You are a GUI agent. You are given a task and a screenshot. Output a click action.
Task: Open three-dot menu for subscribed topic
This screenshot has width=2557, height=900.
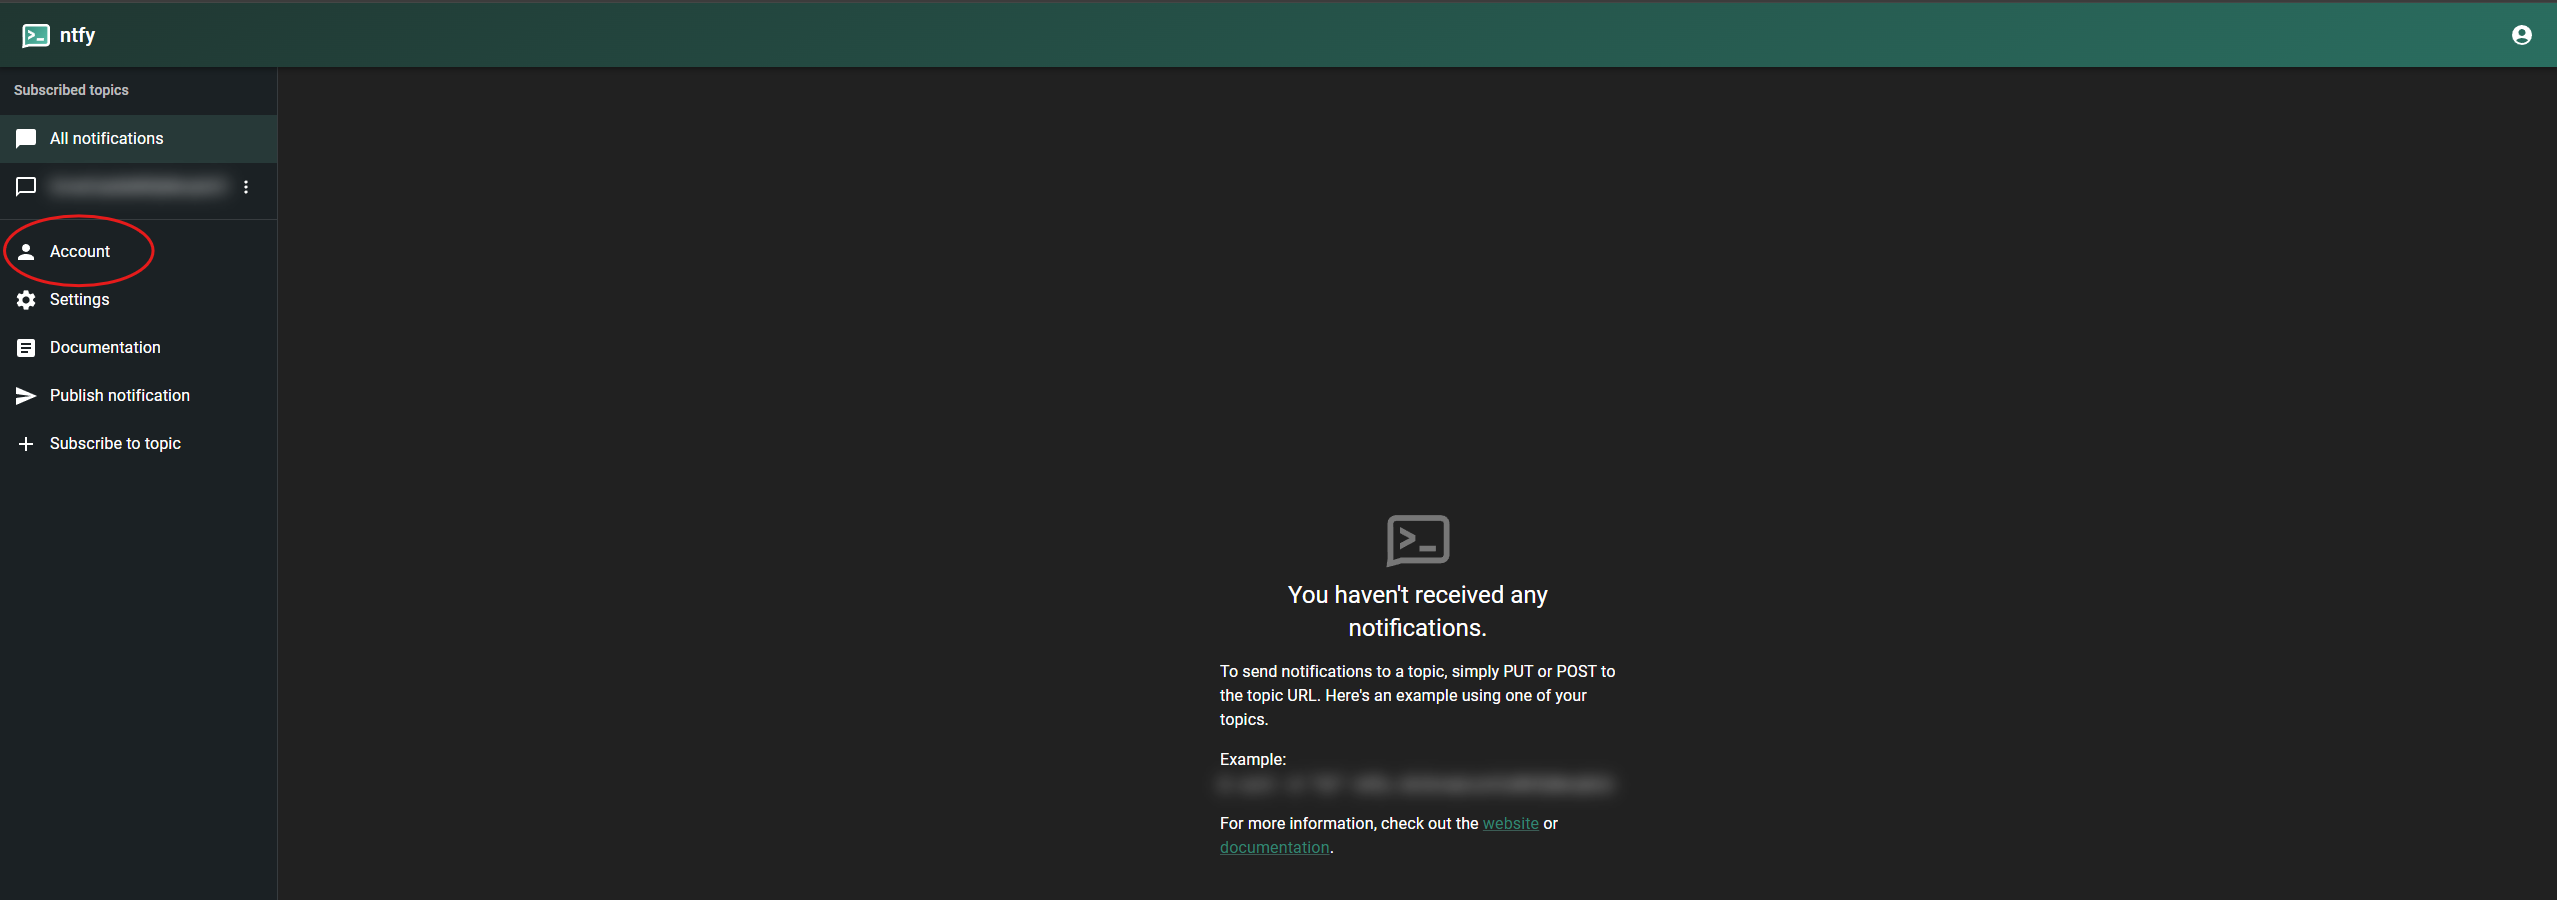[x=246, y=187]
